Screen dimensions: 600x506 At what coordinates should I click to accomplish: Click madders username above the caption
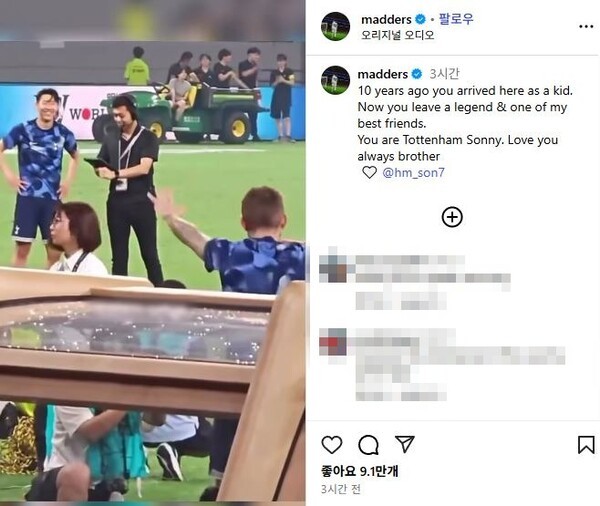tap(383, 74)
